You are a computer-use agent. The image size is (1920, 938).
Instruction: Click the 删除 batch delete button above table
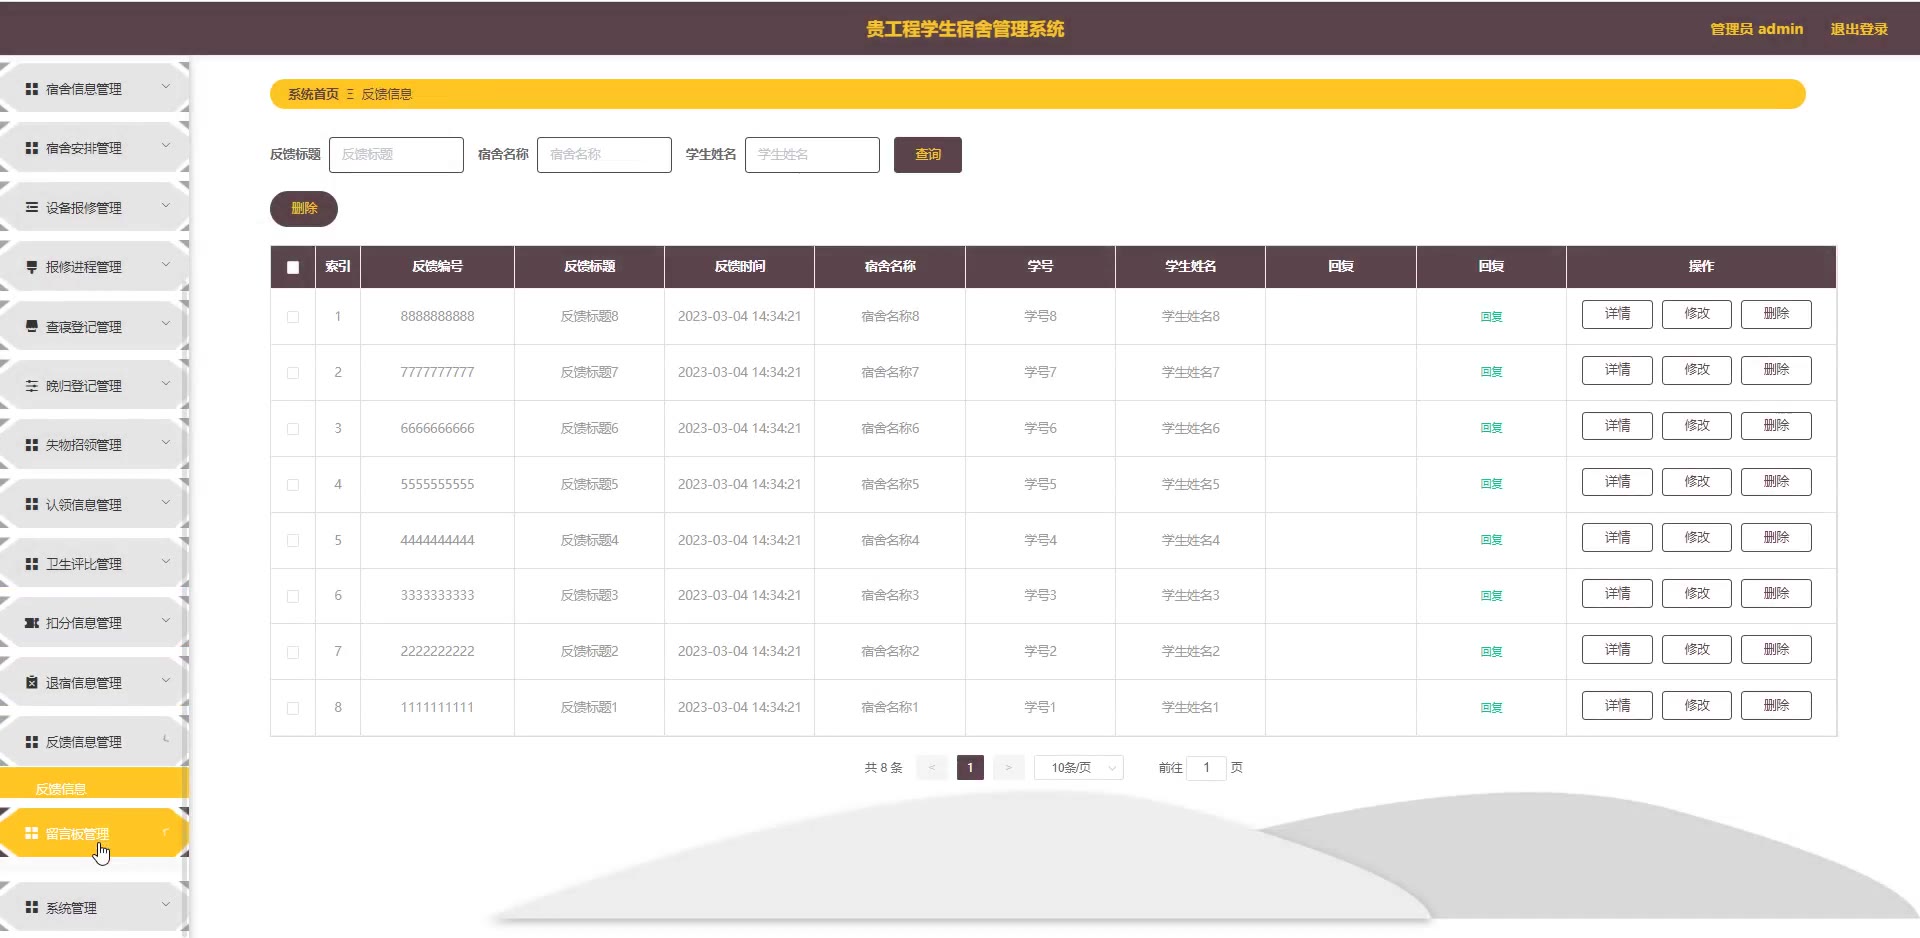(304, 209)
